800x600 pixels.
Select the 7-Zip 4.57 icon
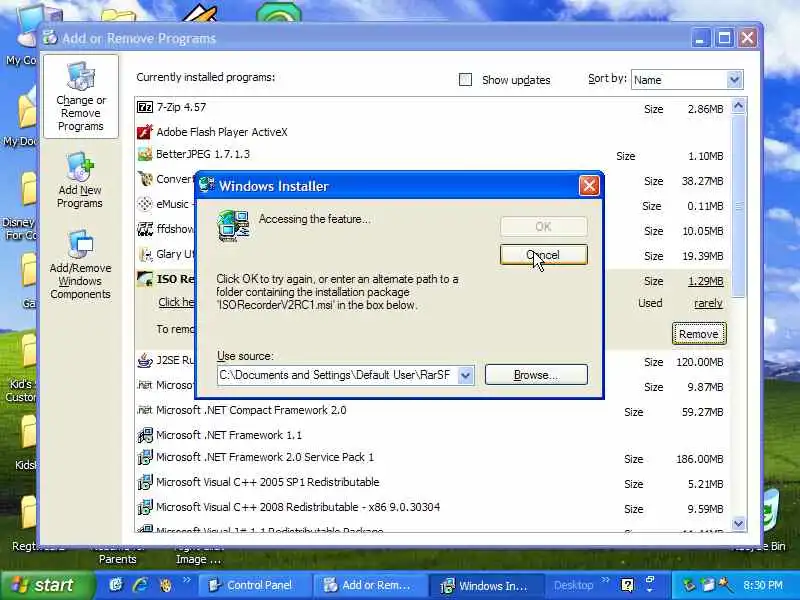(145, 107)
